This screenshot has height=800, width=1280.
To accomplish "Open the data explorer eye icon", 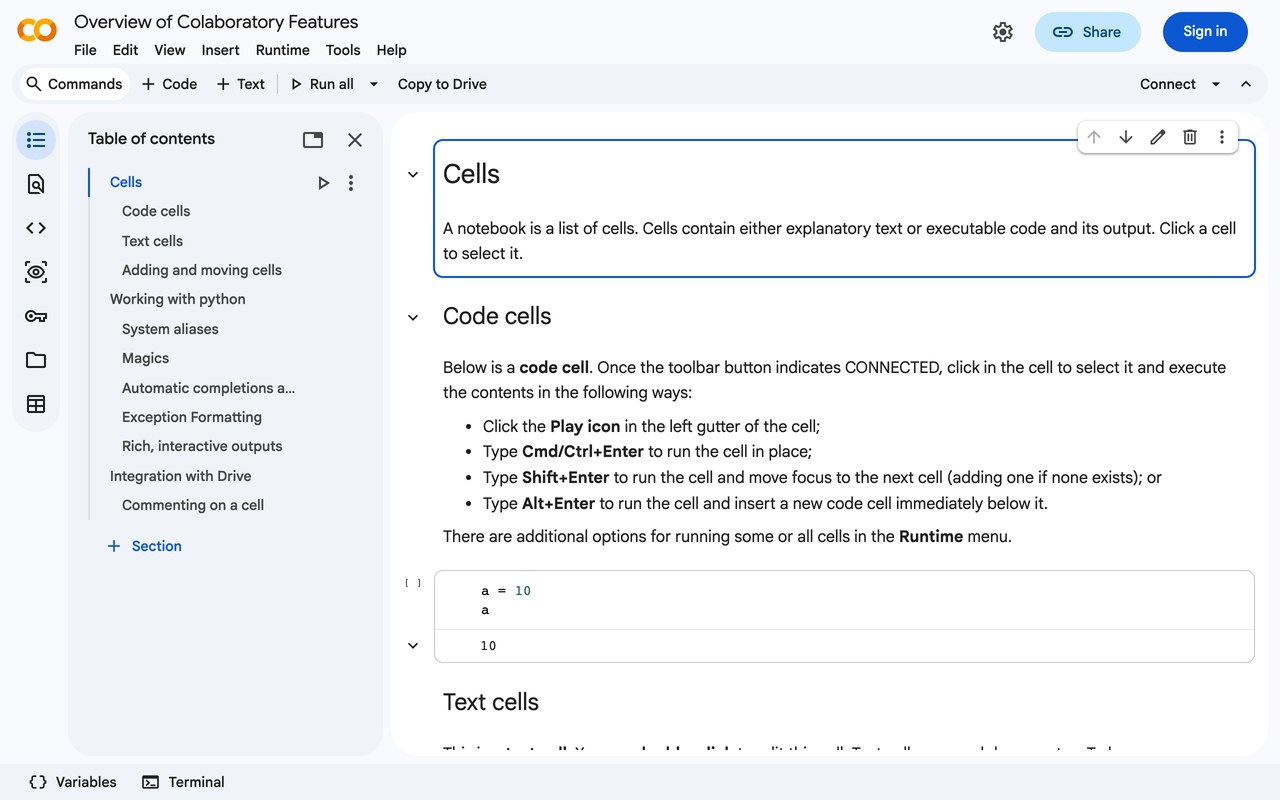I will coord(36,272).
